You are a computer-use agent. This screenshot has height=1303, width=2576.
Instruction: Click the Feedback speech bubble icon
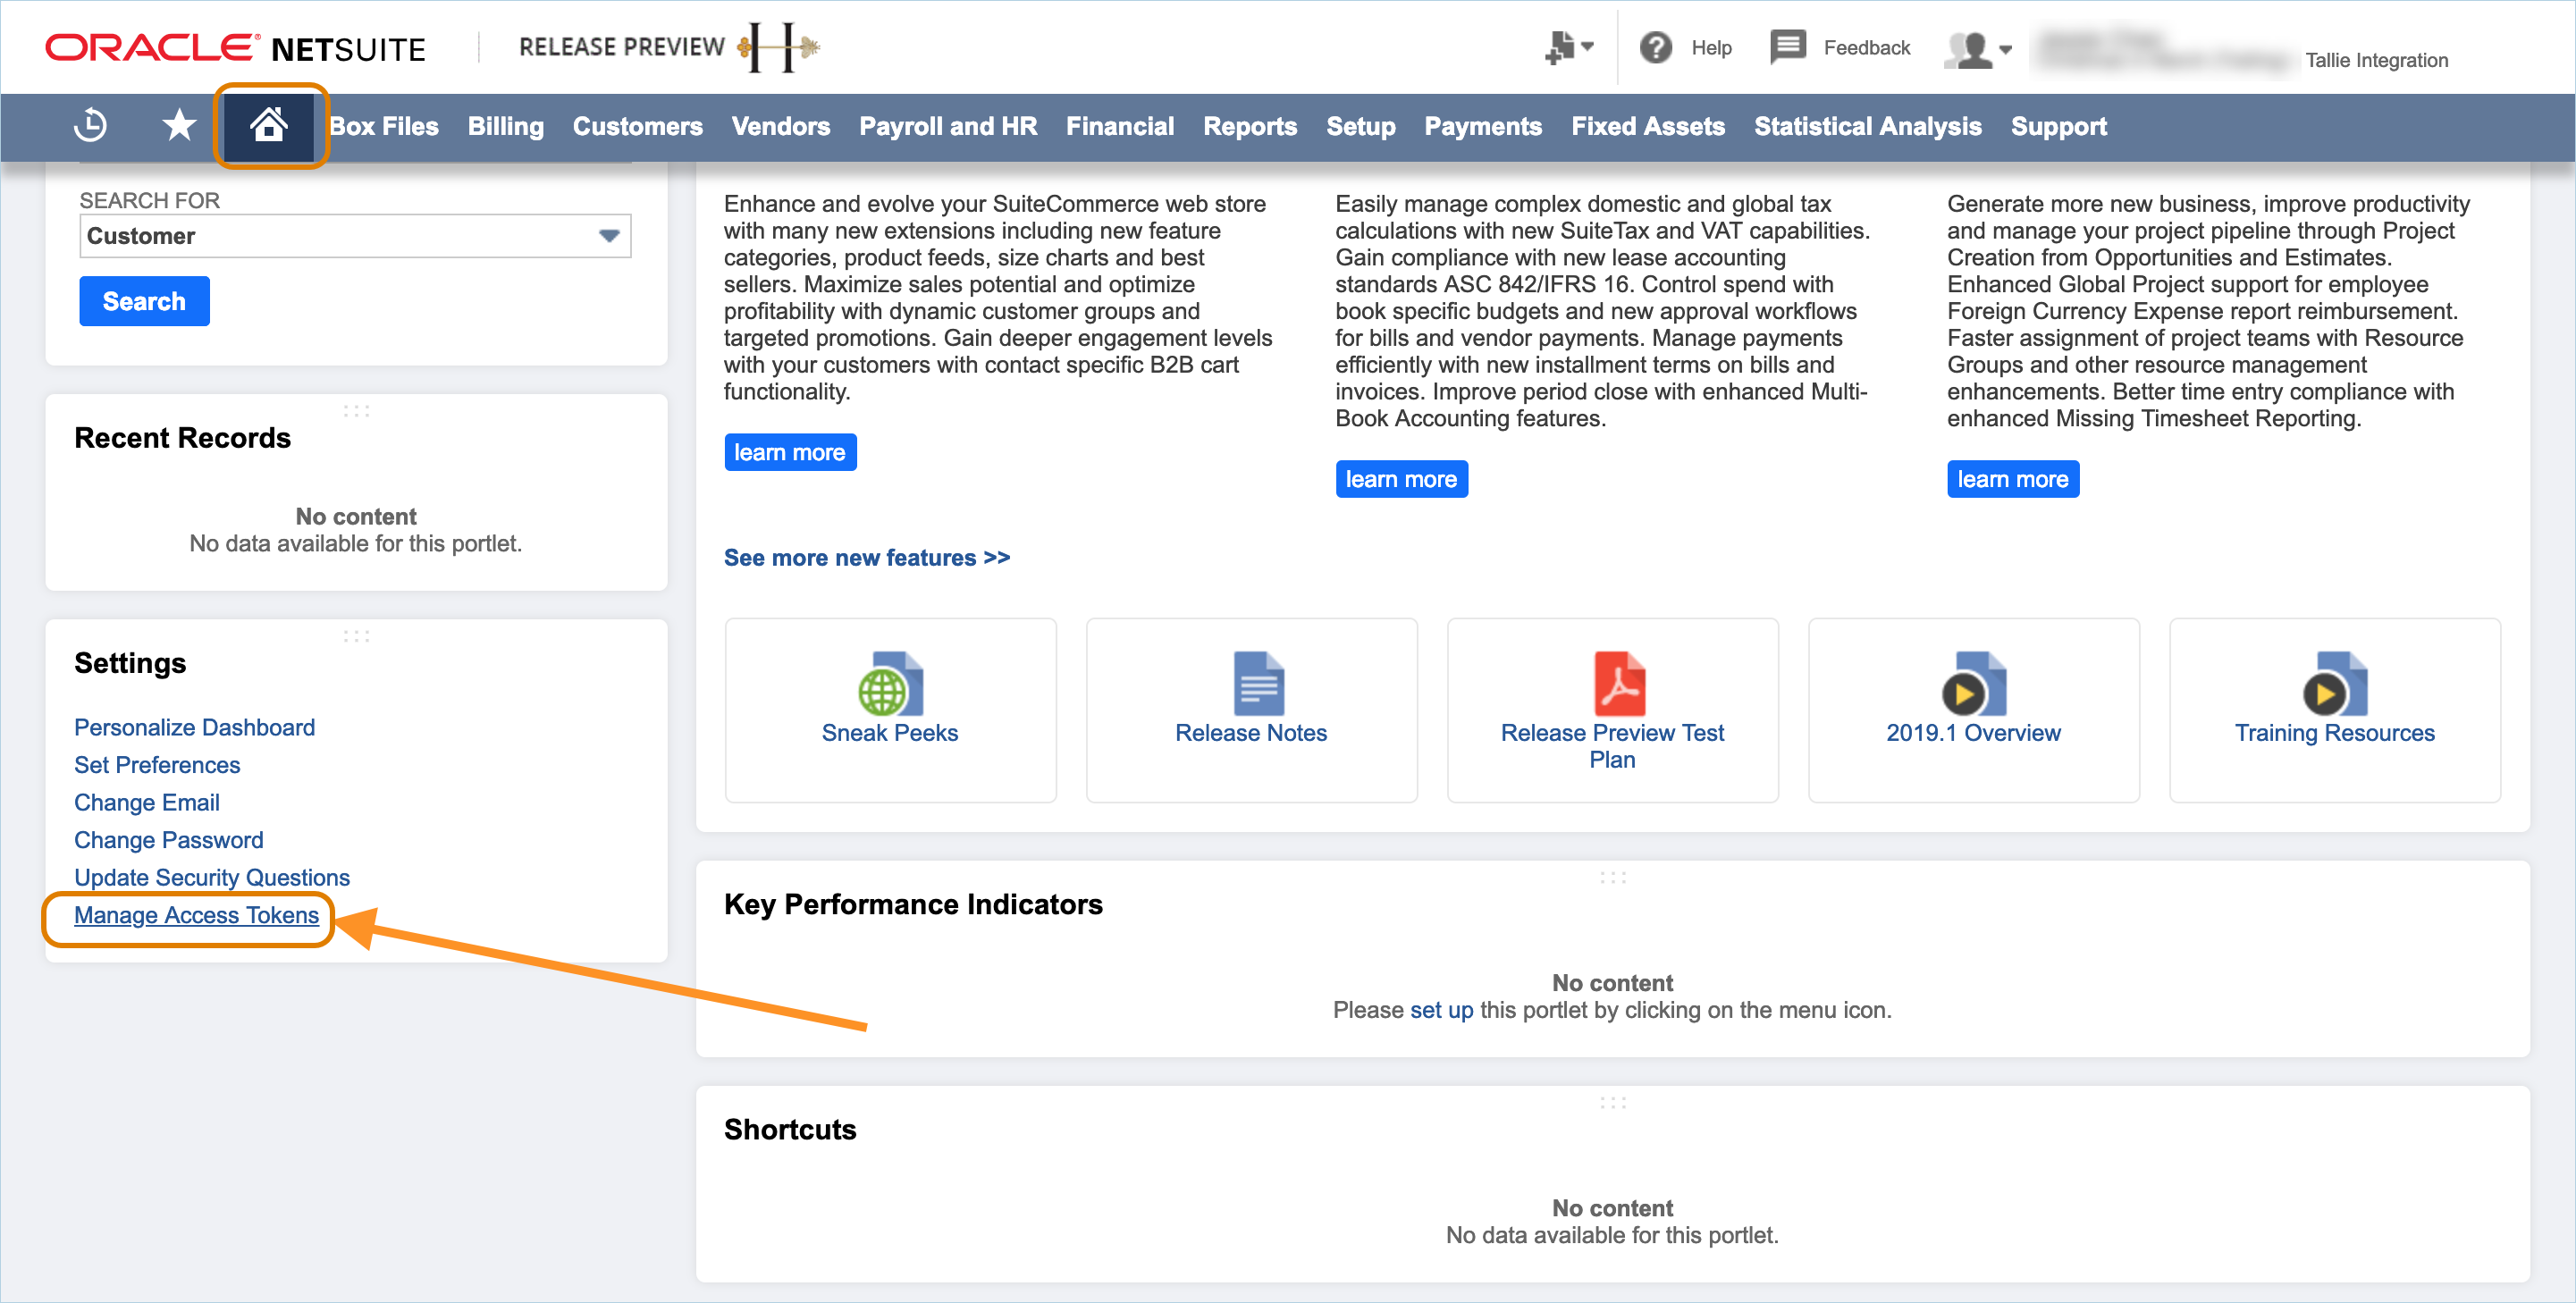click(1787, 47)
